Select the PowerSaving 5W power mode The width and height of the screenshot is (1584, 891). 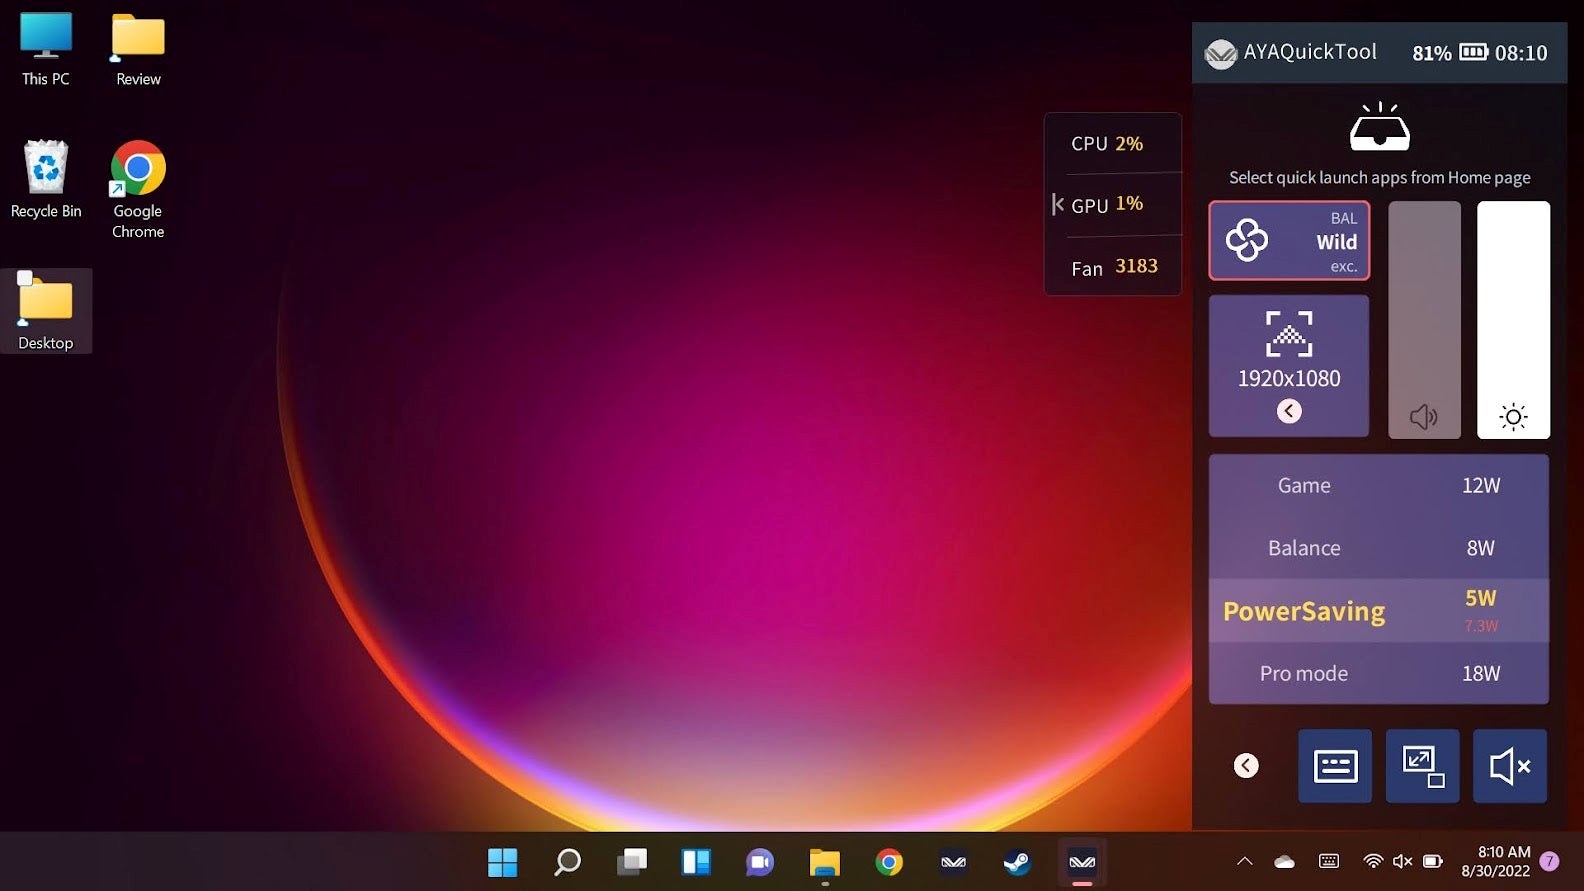tap(1378, 611)
